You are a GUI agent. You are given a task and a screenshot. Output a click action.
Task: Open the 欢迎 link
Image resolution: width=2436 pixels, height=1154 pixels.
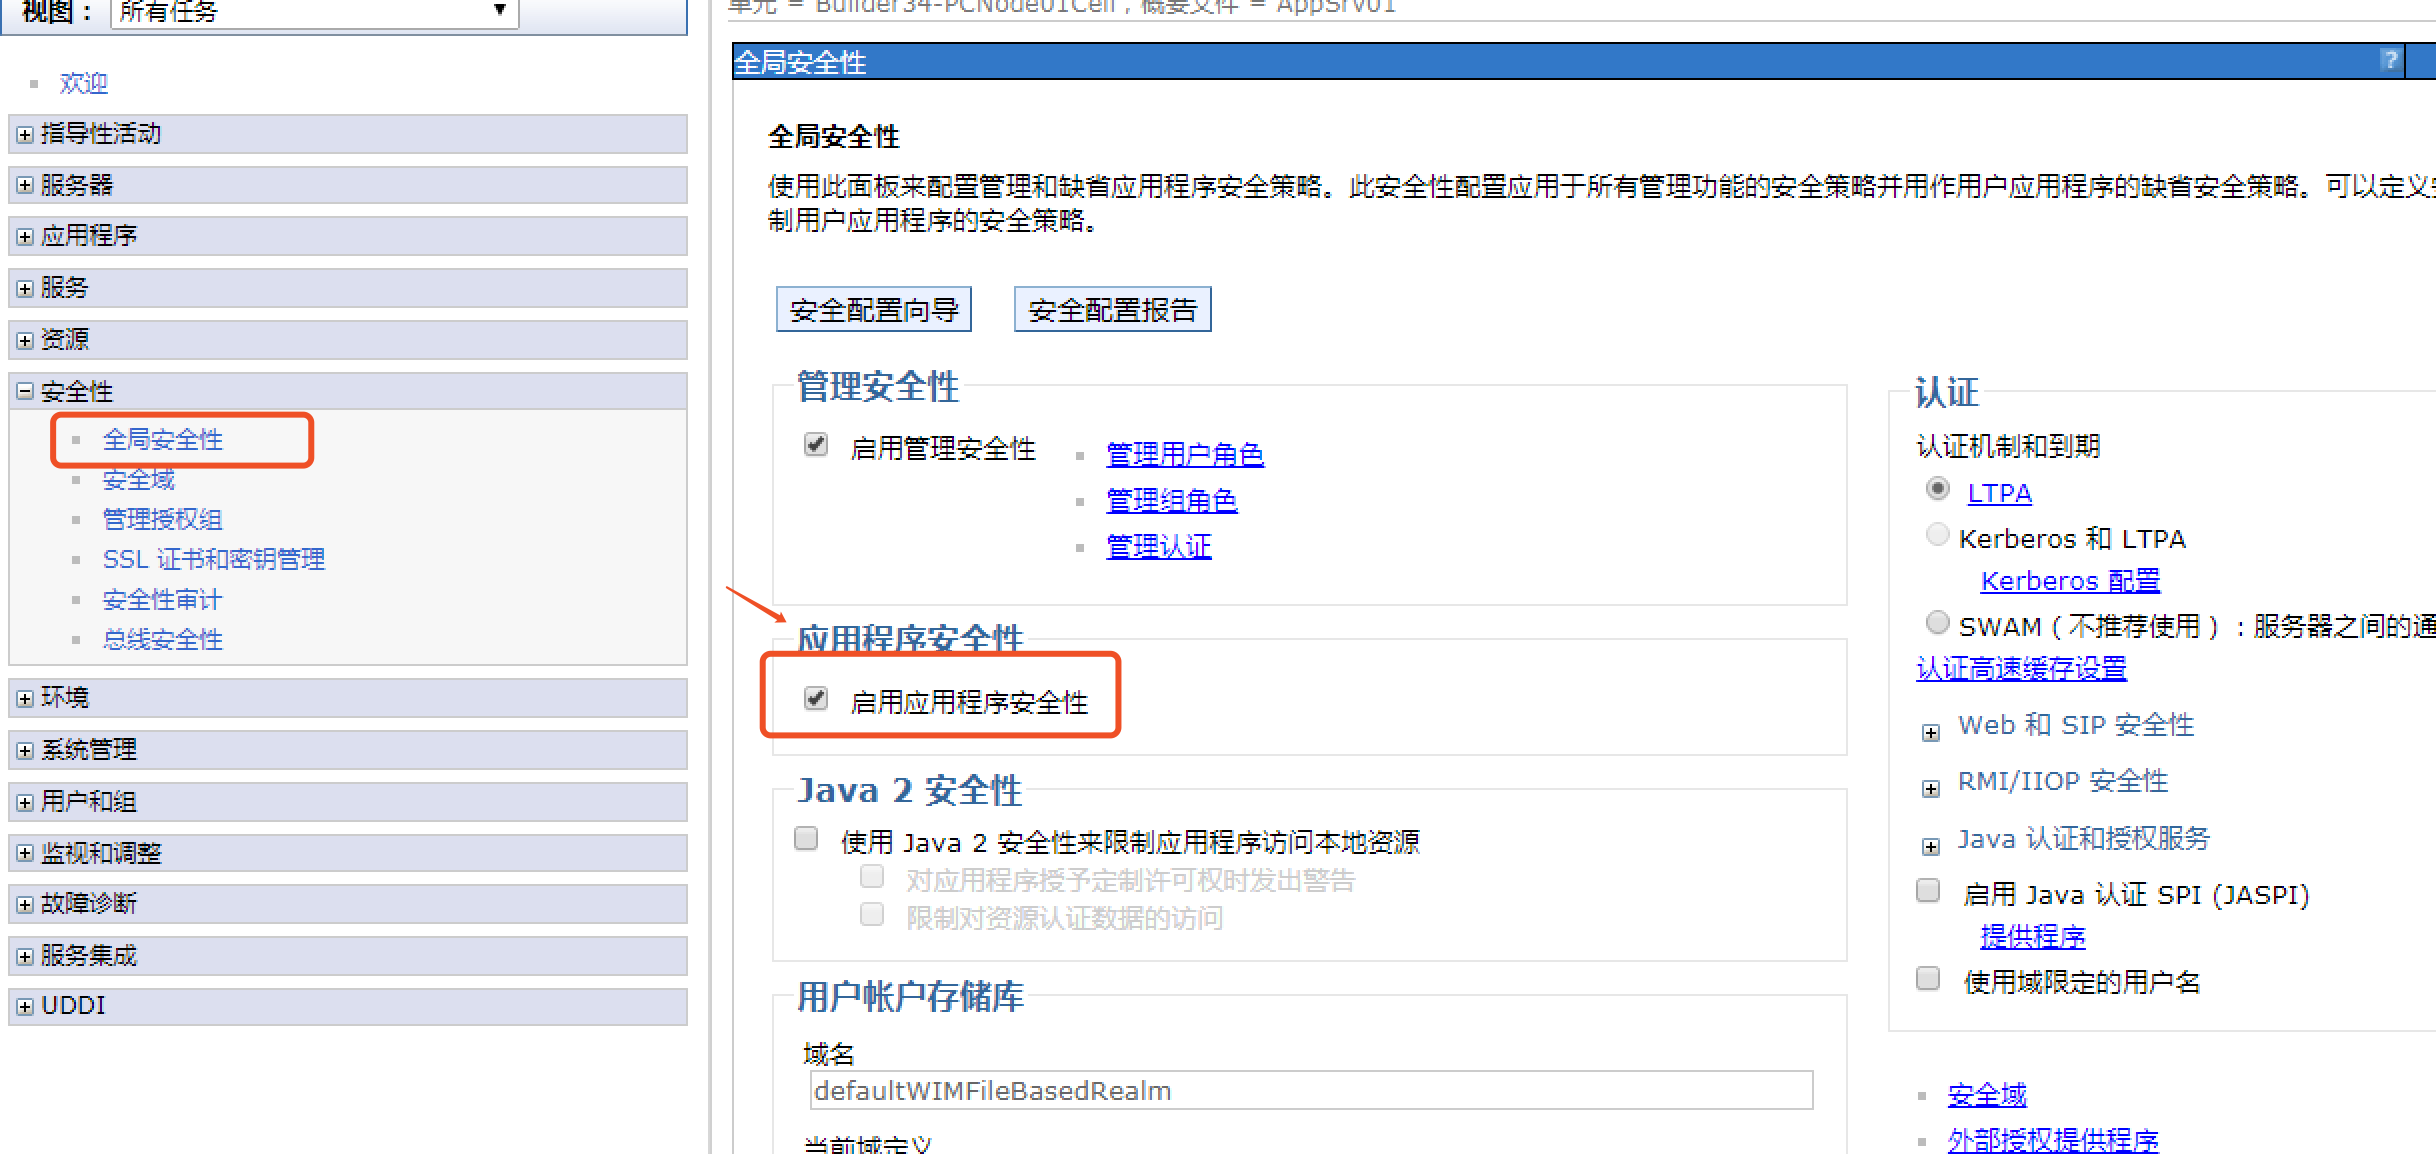84,83
